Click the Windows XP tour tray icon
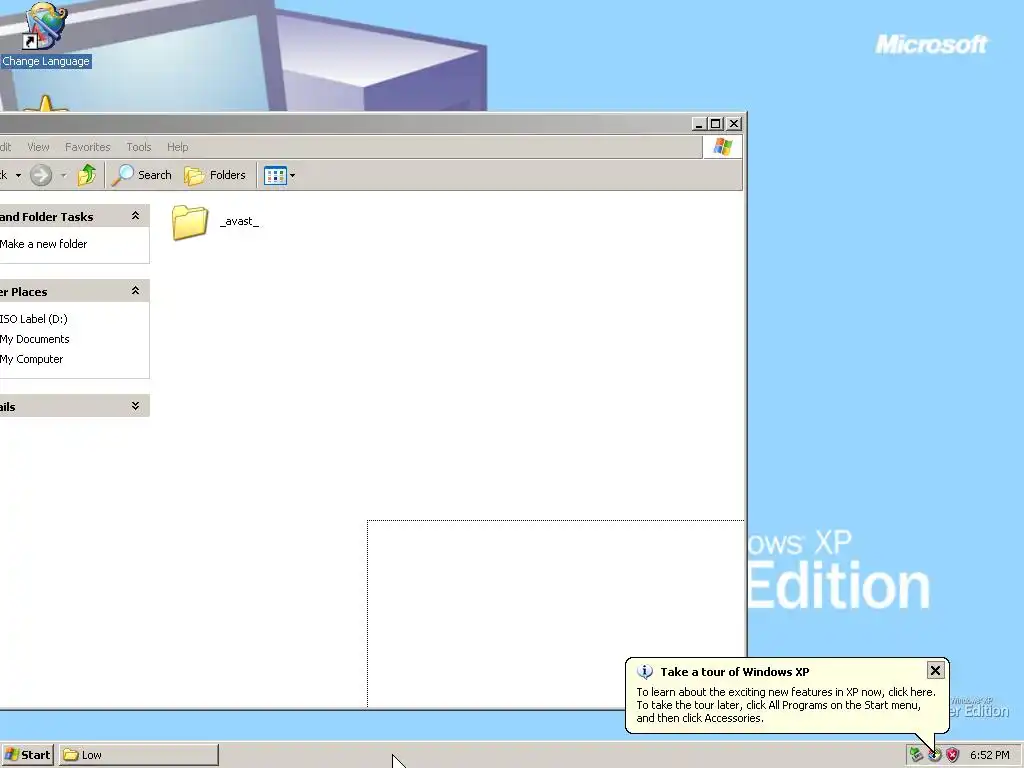 [935, 755]
